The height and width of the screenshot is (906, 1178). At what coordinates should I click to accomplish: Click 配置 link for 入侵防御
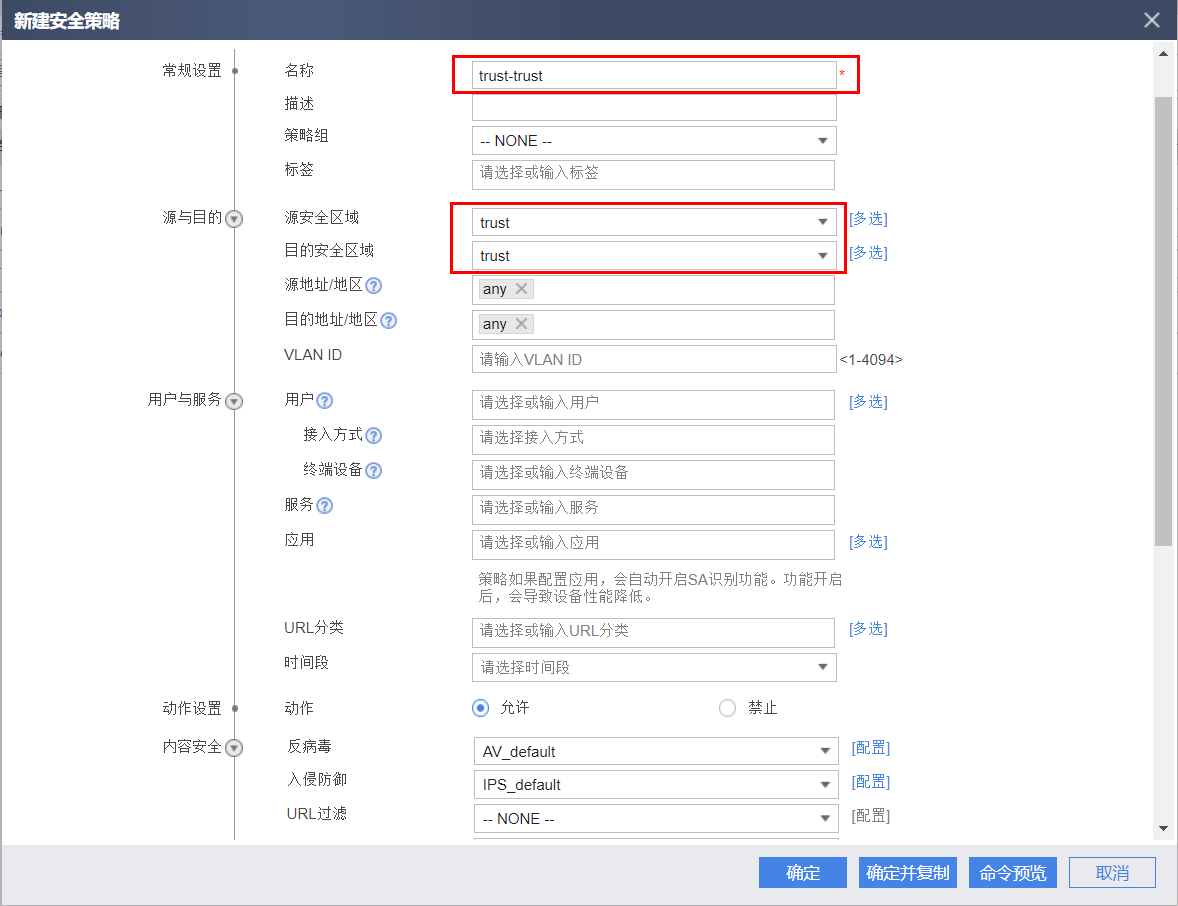[871, 781]
